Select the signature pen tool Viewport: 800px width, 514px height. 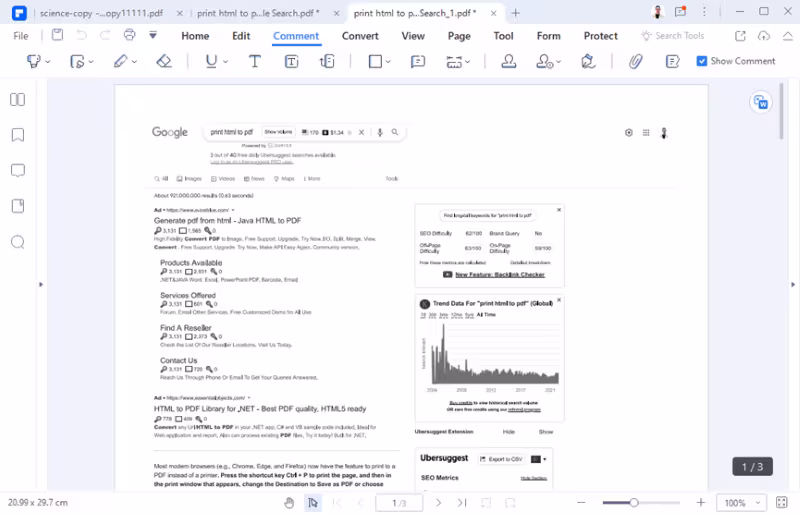click(588, 61)
